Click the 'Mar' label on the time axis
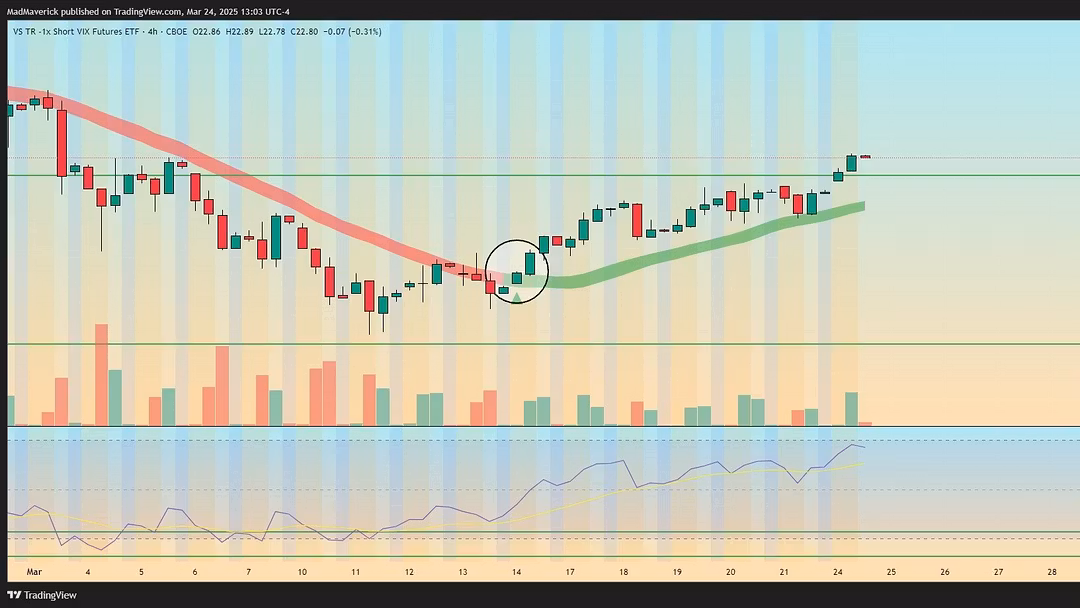The width and height of the screenshot is (1080, 608). [x=34, y=572]
